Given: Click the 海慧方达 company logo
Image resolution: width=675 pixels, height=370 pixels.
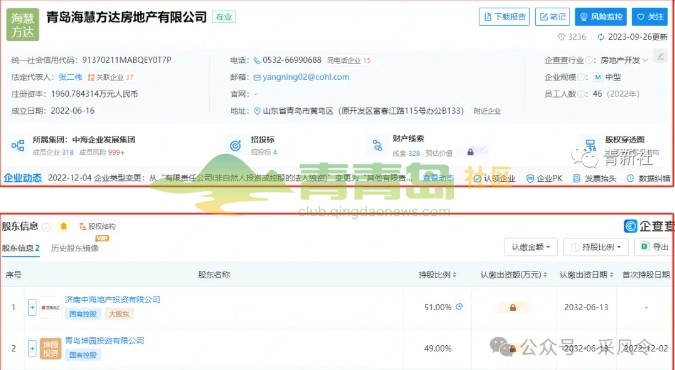Looking at the screenshot, I should click(x=22, y=25).
